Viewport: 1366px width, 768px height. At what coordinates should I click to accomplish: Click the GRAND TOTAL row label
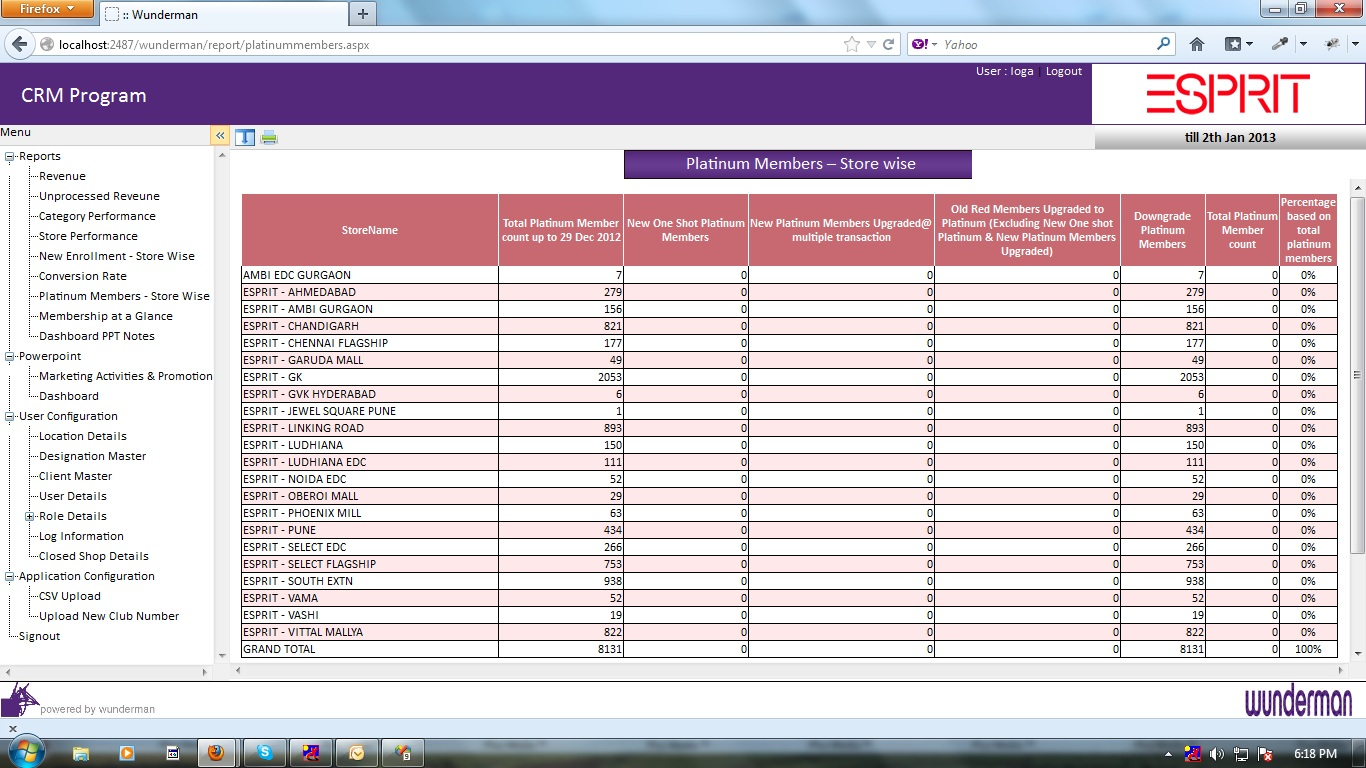tap(279, 649)
